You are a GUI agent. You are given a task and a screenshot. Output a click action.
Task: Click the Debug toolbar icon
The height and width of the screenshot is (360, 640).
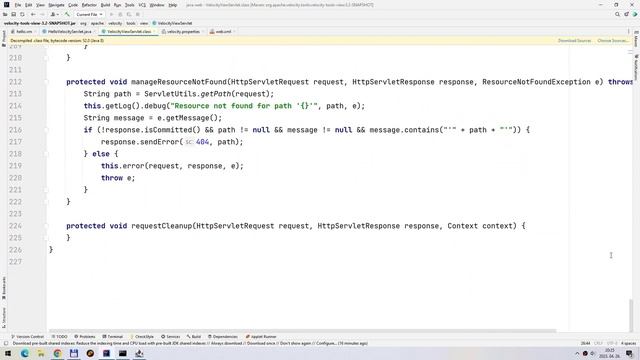tap(120, 14)
